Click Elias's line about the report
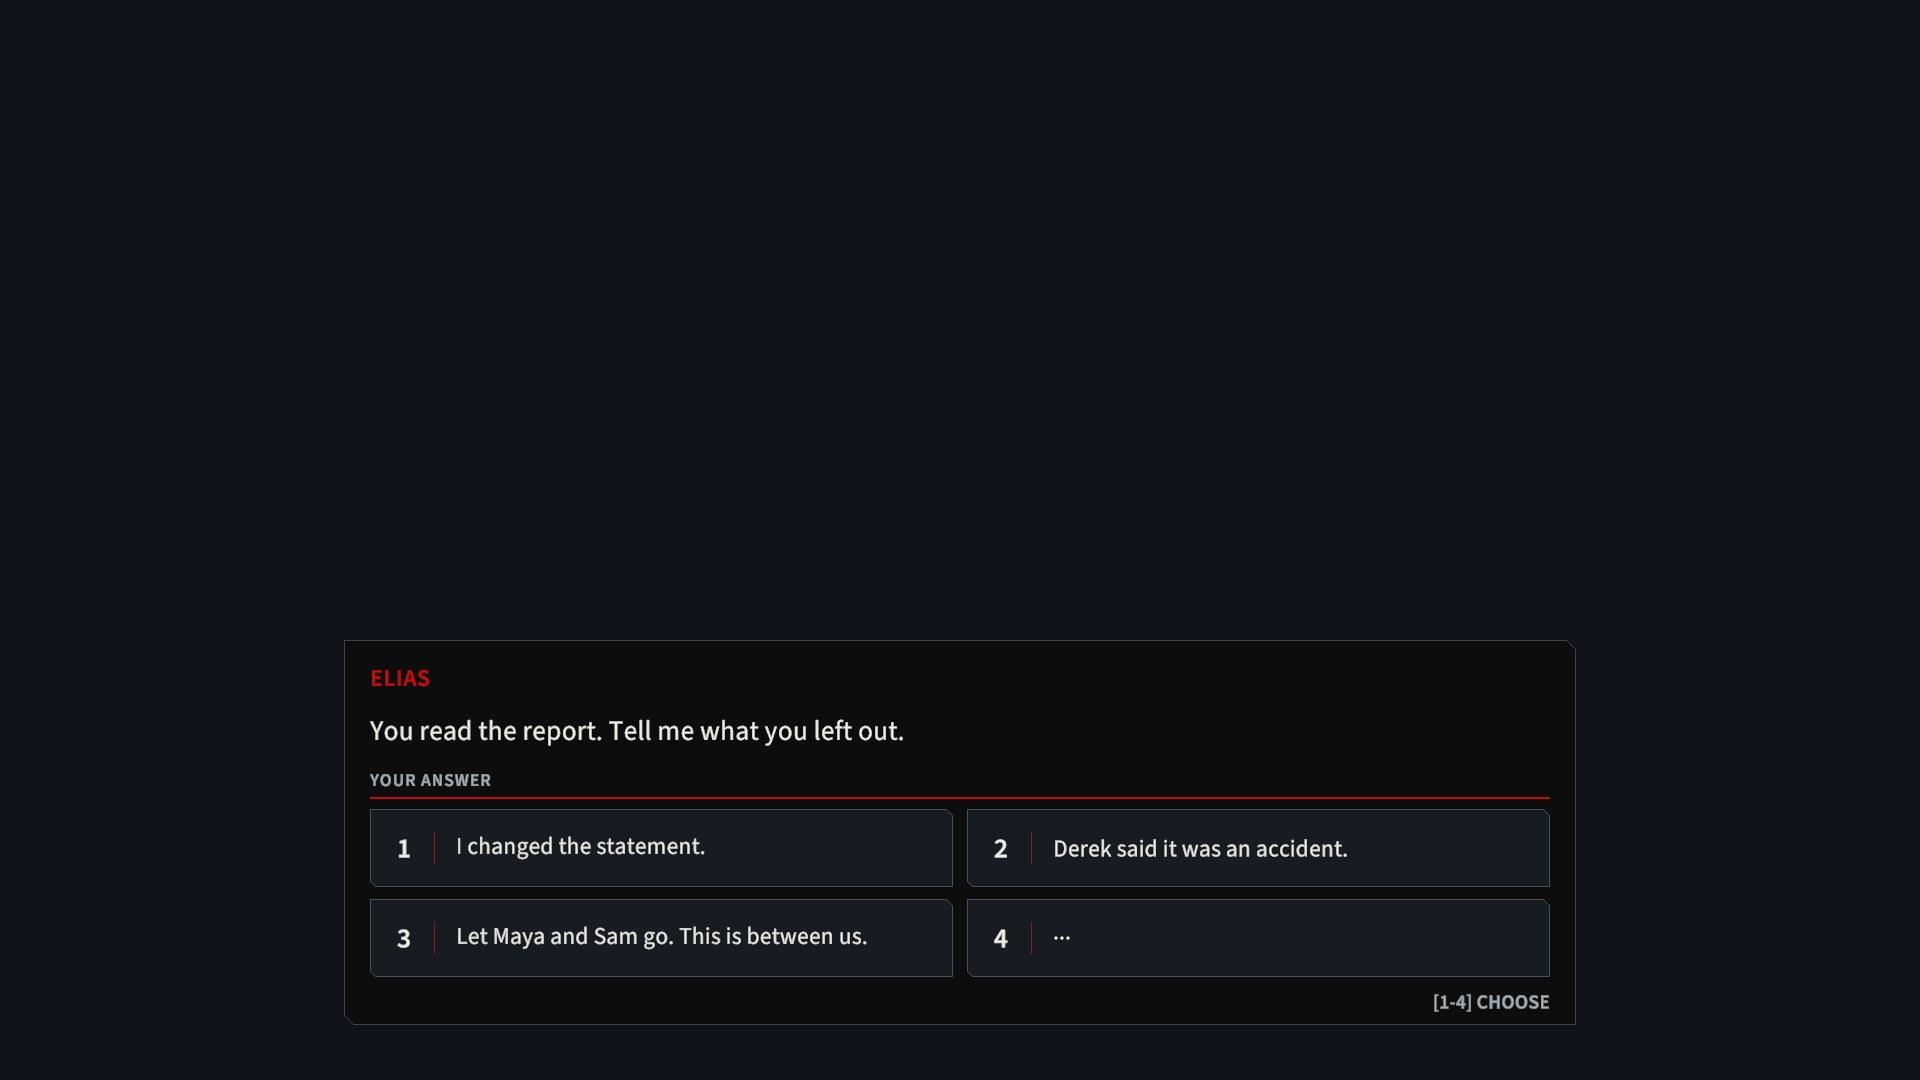This screenshot has height=1080, width=1920. 637,731
